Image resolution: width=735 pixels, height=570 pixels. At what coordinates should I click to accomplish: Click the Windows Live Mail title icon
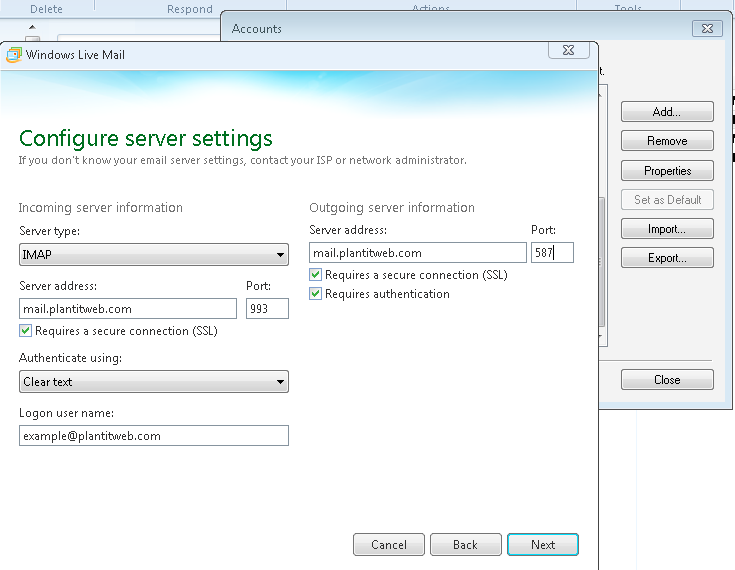click(14, 55)
